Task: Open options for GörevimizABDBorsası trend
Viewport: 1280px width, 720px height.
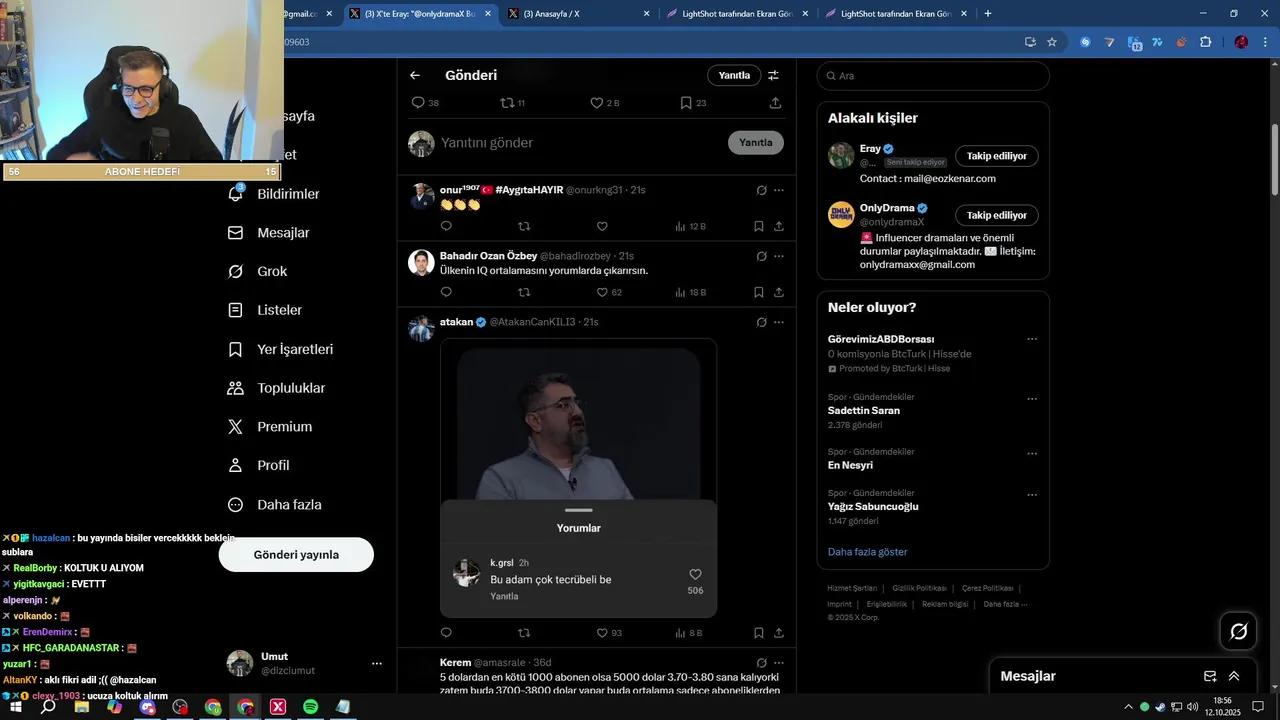Action: pyautogui.click(x=1032, y=339)
